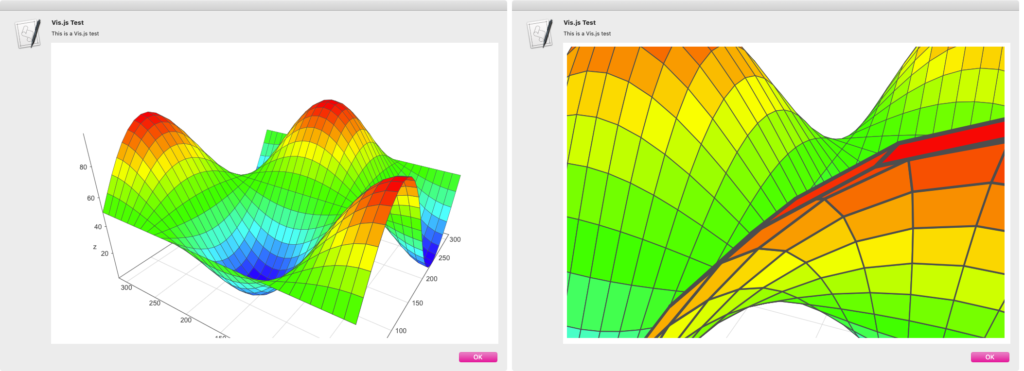This screenshot has width=1024, height=371.
Task: Click the red peak cell in the right graph
Action: 947,142
